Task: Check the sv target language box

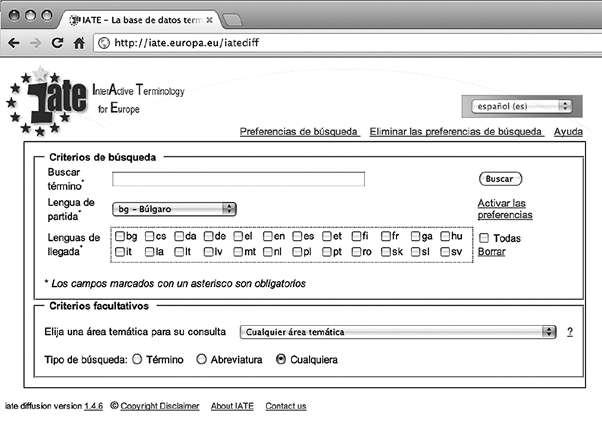Action: (445, 252)
